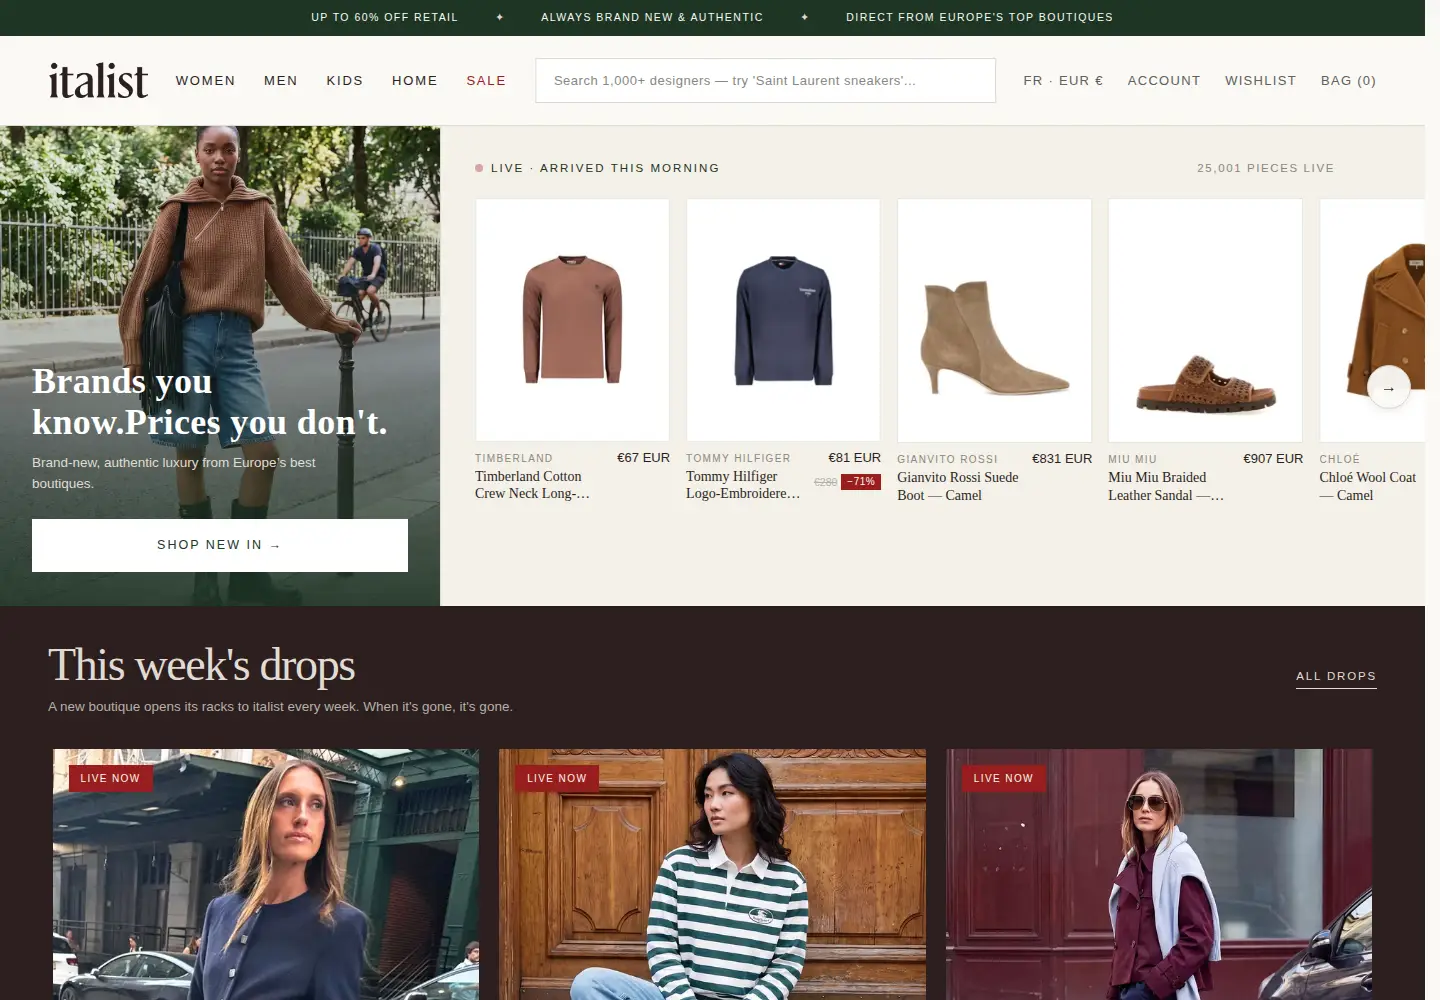Image resolution: width=1440 pixels, height=1000 pixels.
Task: Click the This week's drops heading
Action: [202, 666]
